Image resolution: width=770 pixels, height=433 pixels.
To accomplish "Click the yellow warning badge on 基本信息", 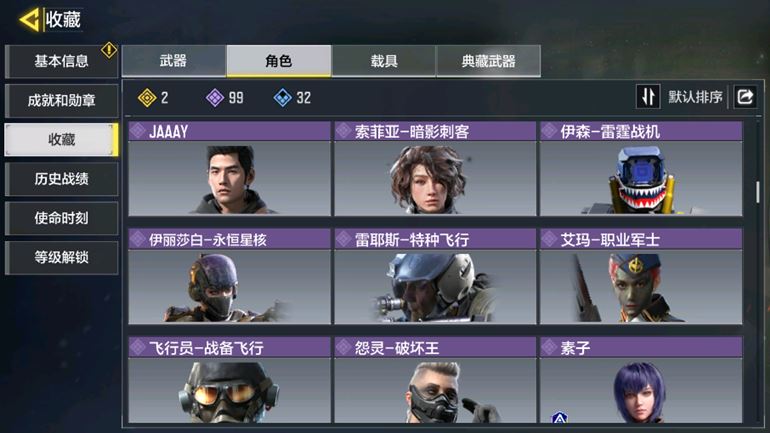I will coord(109,50).
